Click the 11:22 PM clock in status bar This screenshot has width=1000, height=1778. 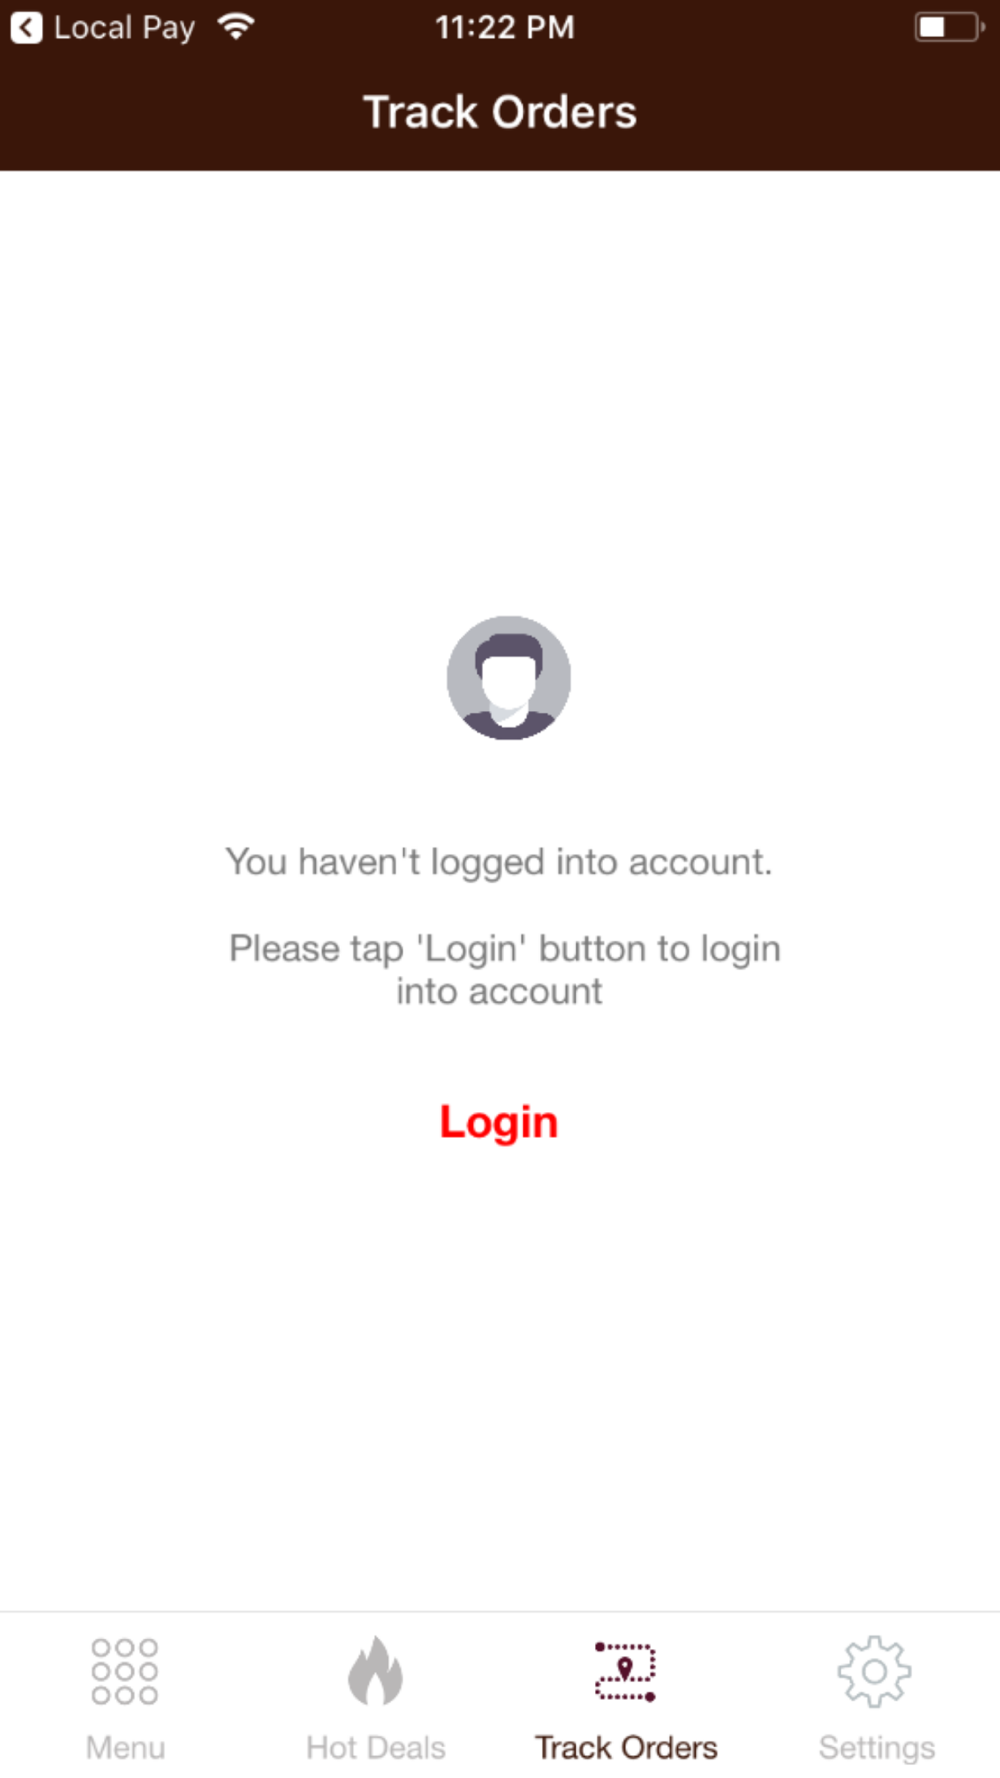click(504, 27)
